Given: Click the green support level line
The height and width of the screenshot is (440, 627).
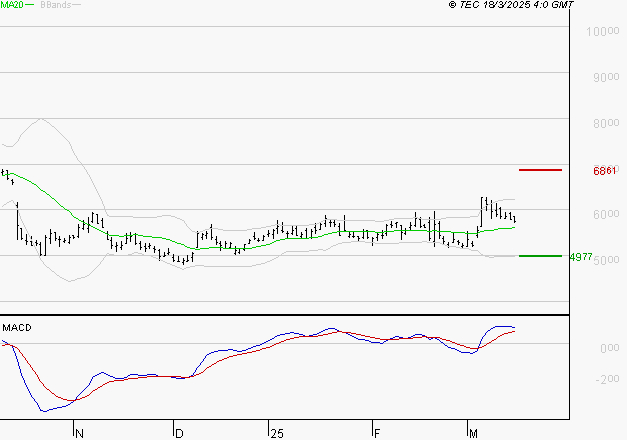Looking at the screenshot, I should 540,256.
